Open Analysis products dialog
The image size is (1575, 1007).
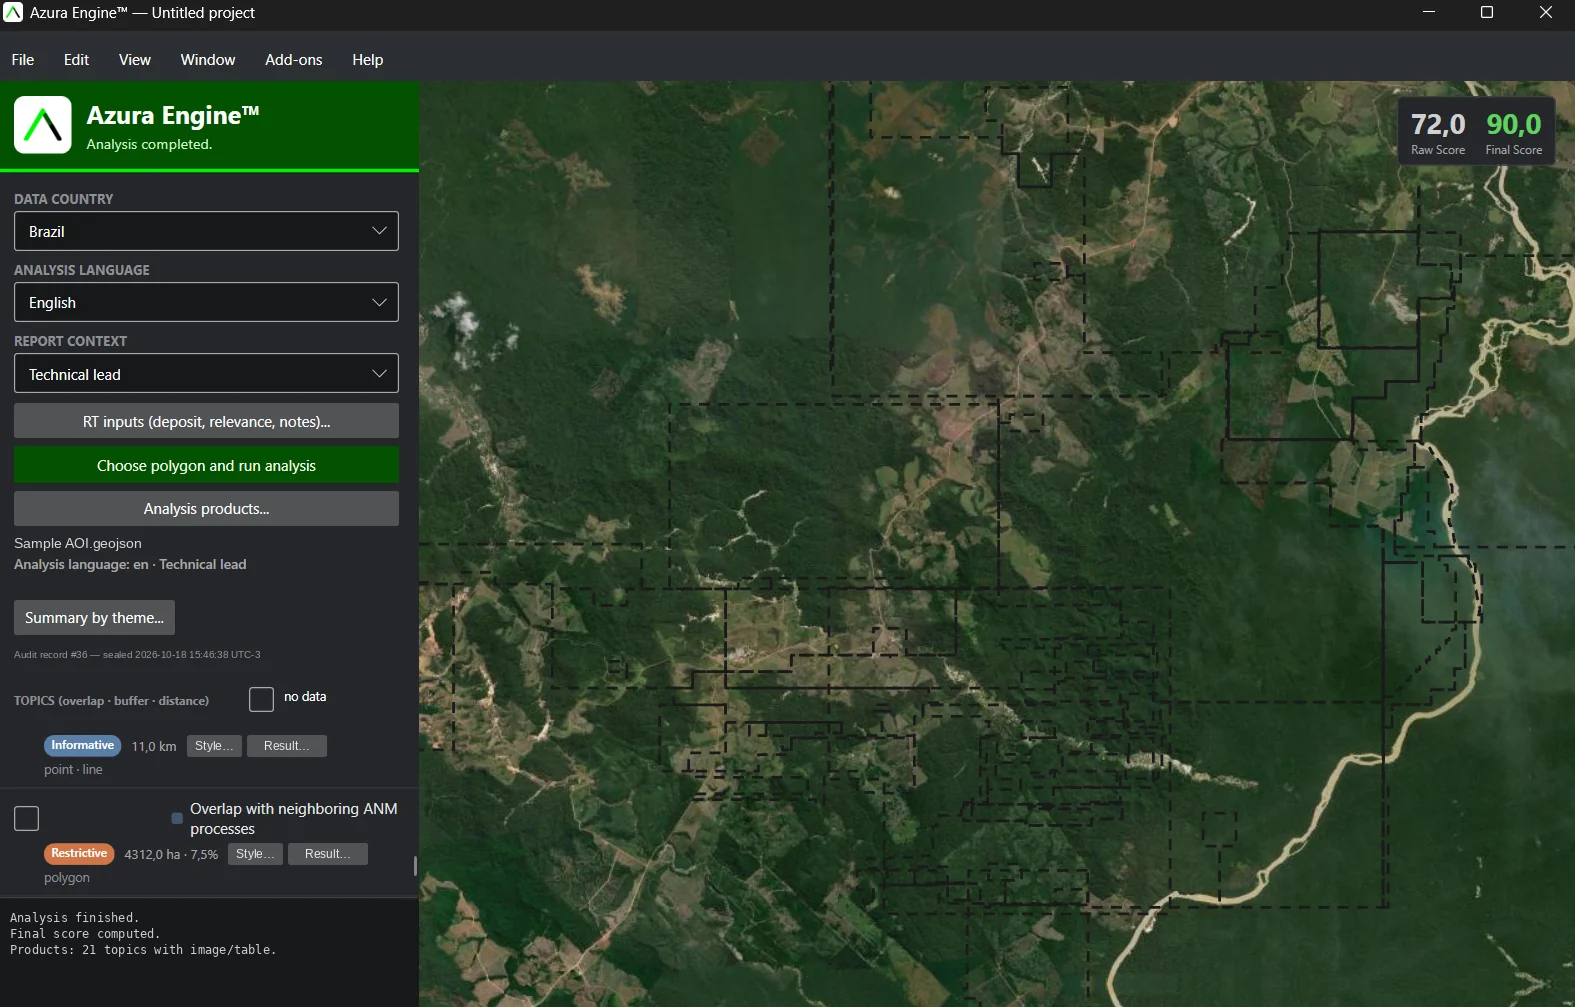pos(206,508)
